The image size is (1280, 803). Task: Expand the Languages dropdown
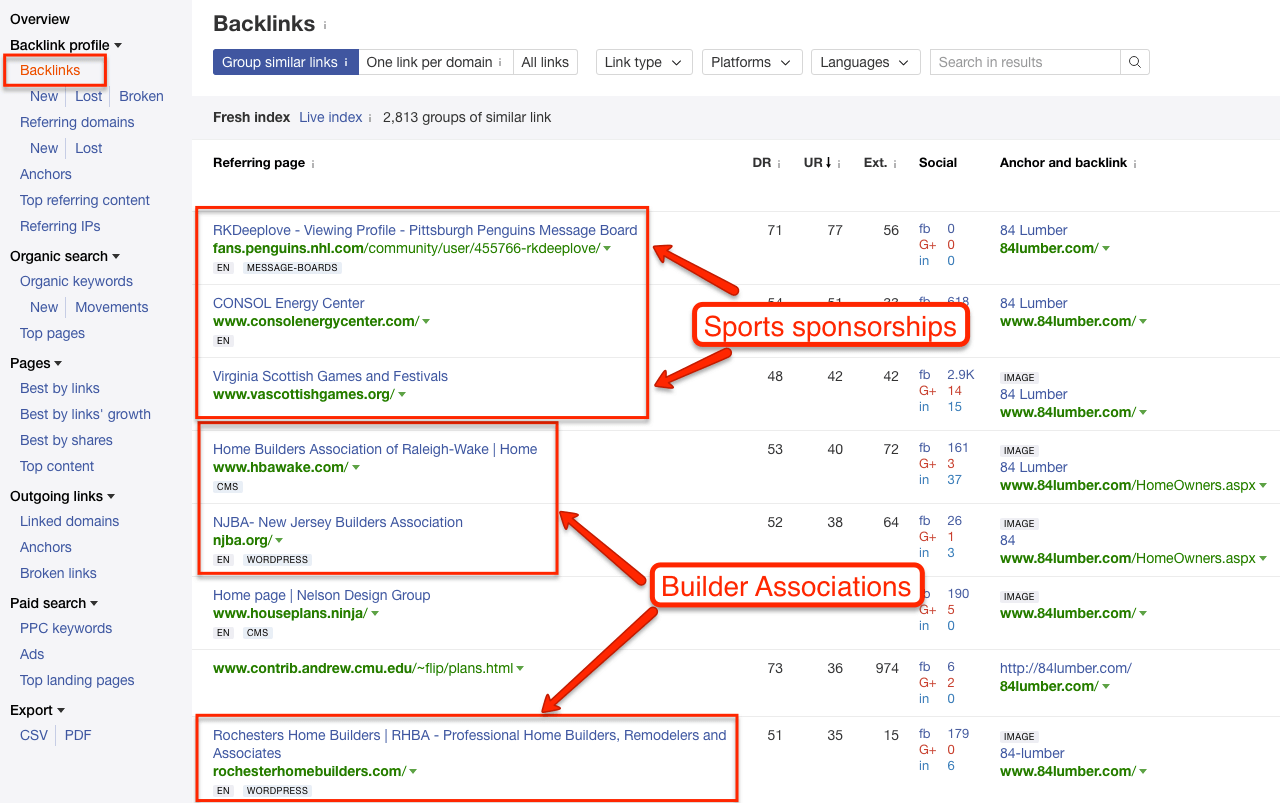tap(865, 62)
